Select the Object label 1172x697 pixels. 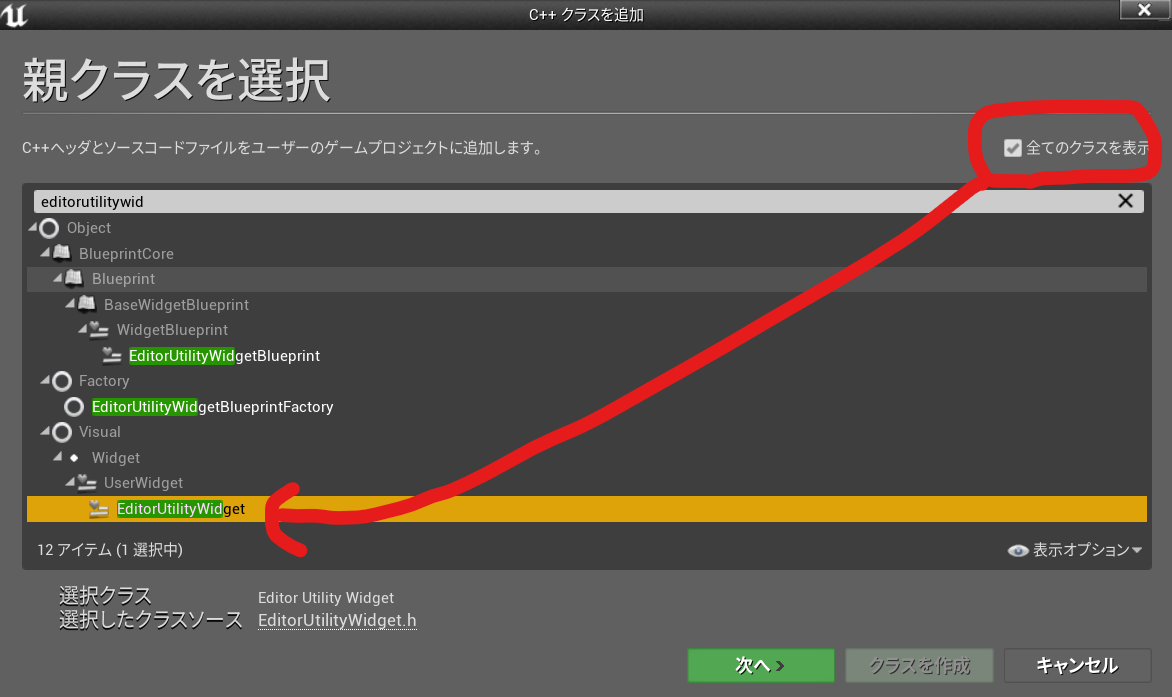89,228
